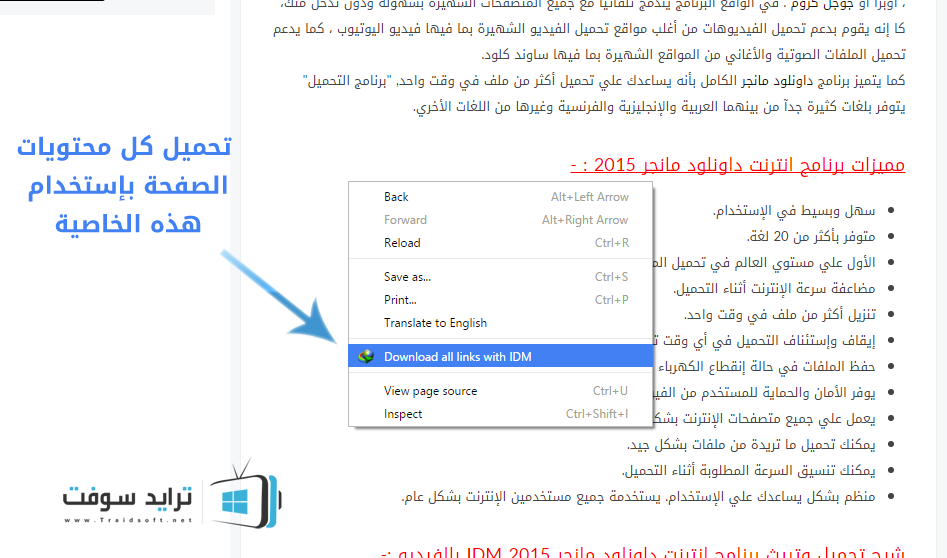Viewport: 947px width, 558px height.
Task: Click the Traidsoft Arabic site name text
Action: (x=127, y=497)
